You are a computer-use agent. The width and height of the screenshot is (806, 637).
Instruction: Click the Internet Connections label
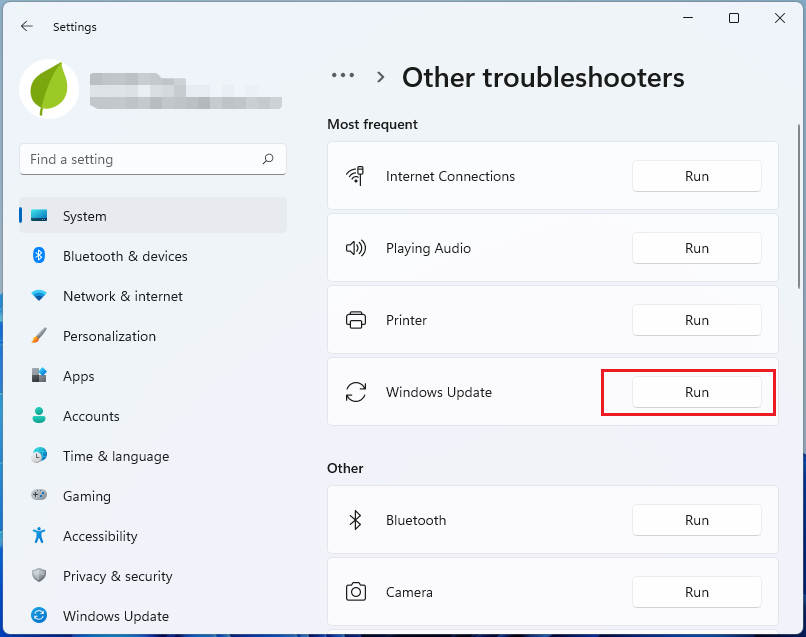coord(450,176)
